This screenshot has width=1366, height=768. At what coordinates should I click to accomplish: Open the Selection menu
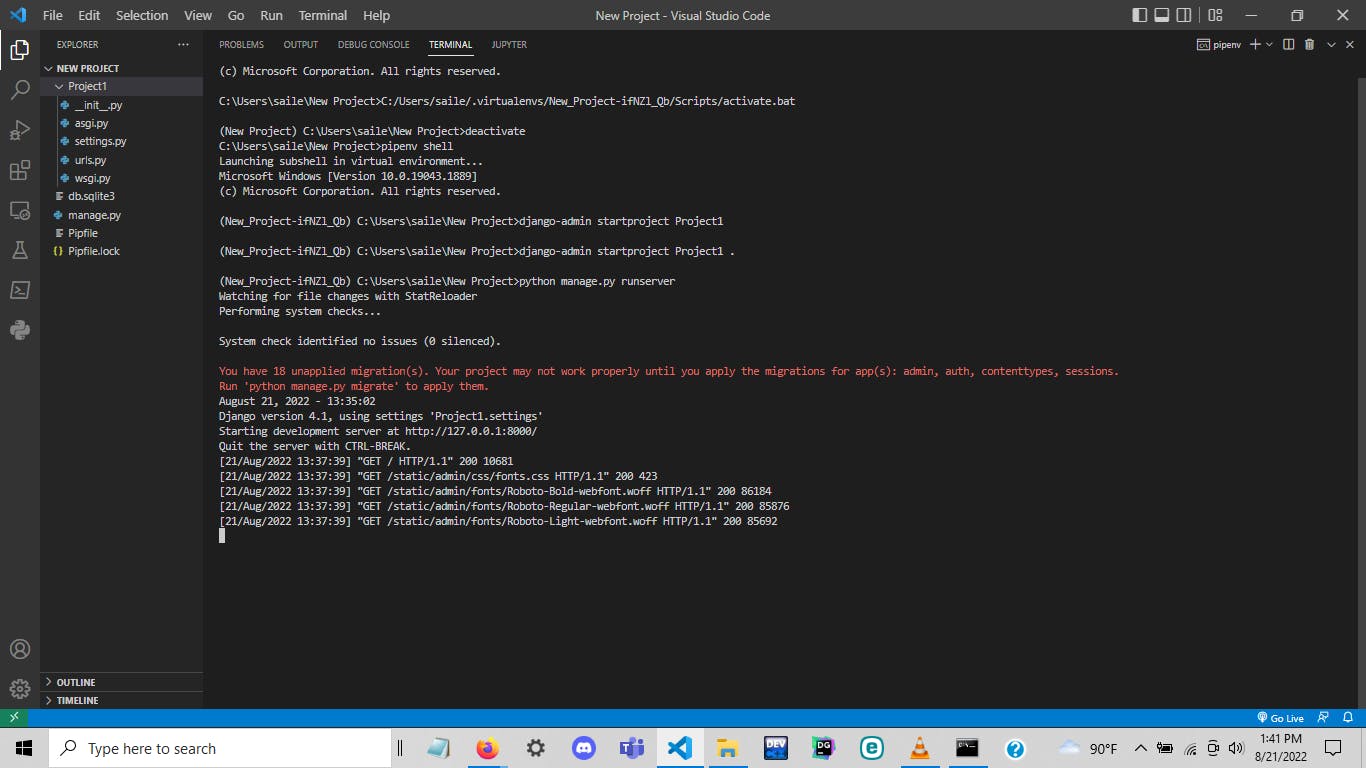click(x=142, y=15)
